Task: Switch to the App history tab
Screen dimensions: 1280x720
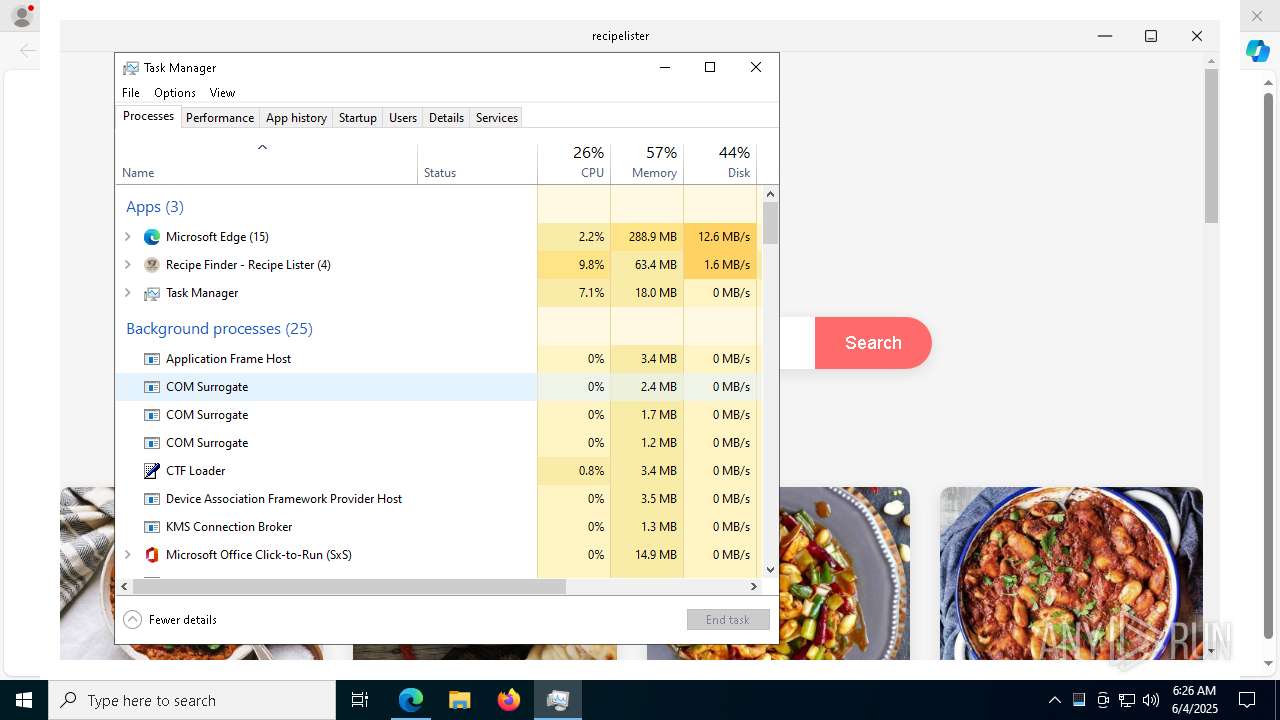Action: click(x=296, y=118)
